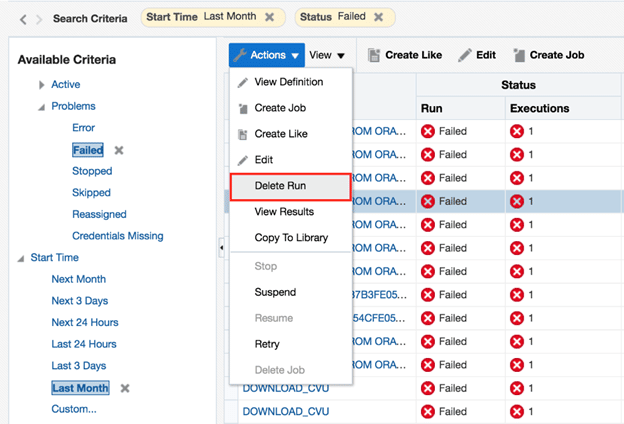Viewport: 624px width, 424px height.
Task: Click the forward navigation arrow
Action: coord(38,19)
